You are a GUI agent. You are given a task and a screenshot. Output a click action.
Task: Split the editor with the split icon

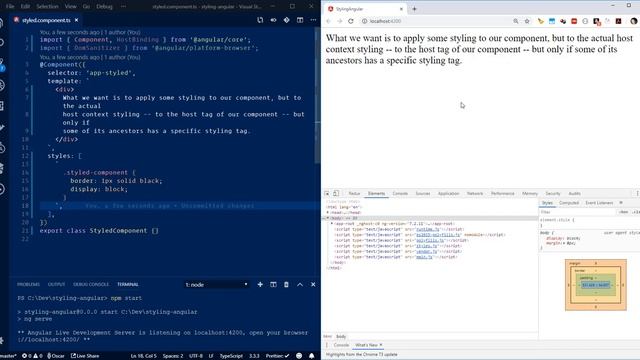(300, 20)
